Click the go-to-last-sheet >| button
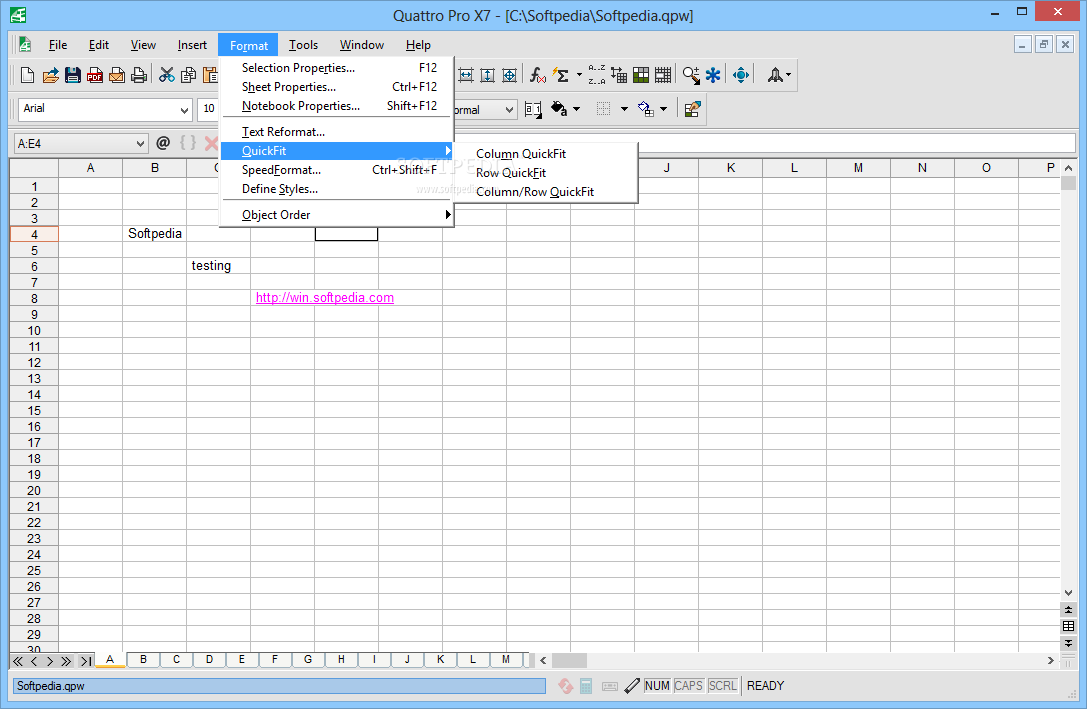 tap(85, 661)
